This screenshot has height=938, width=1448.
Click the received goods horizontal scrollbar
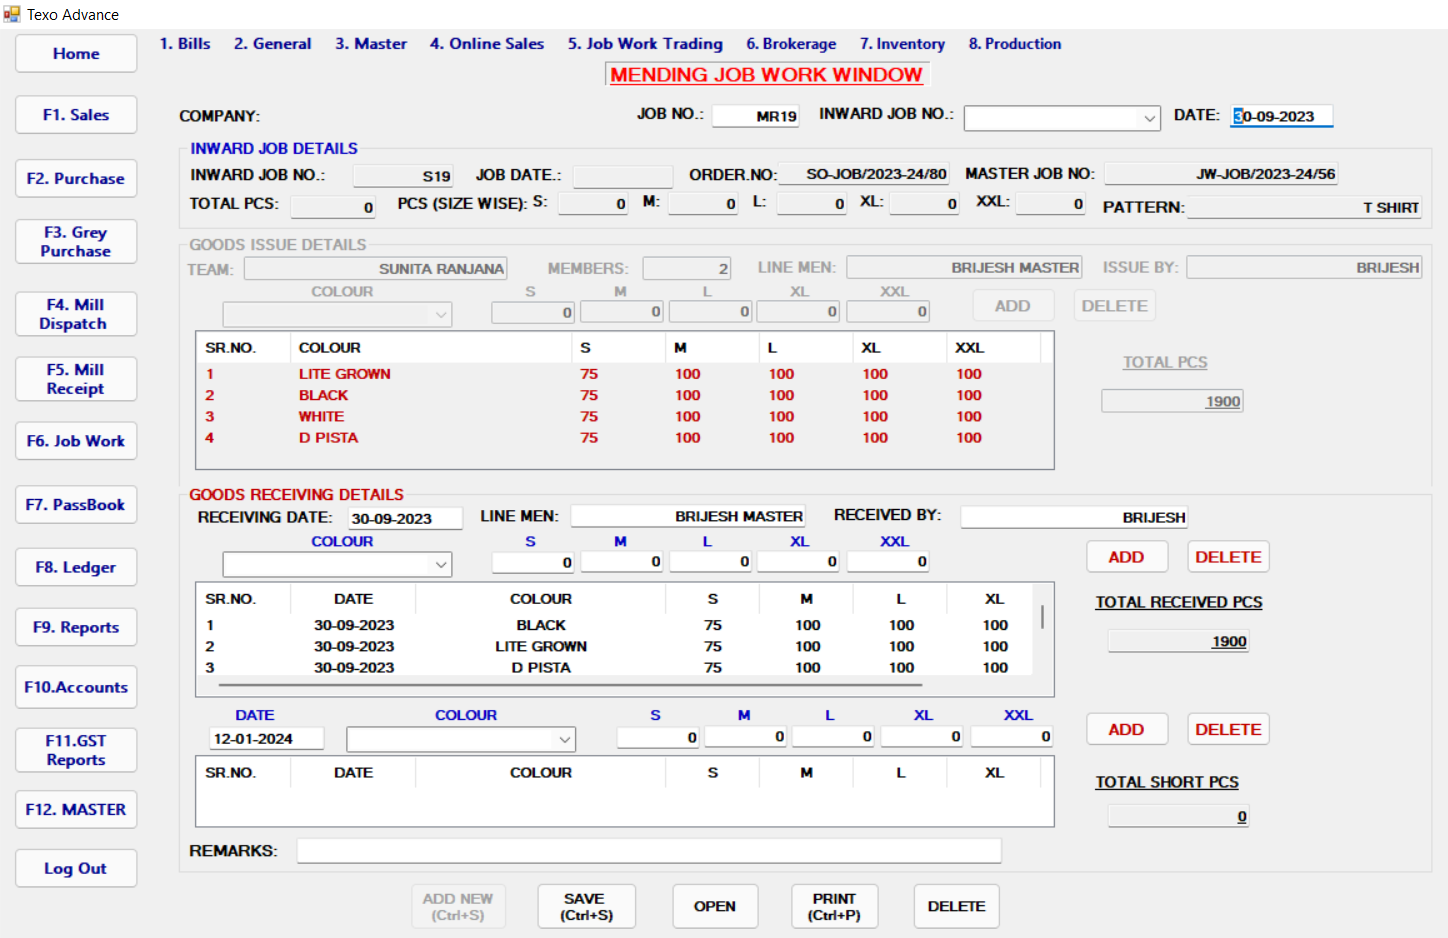point(570,686)
